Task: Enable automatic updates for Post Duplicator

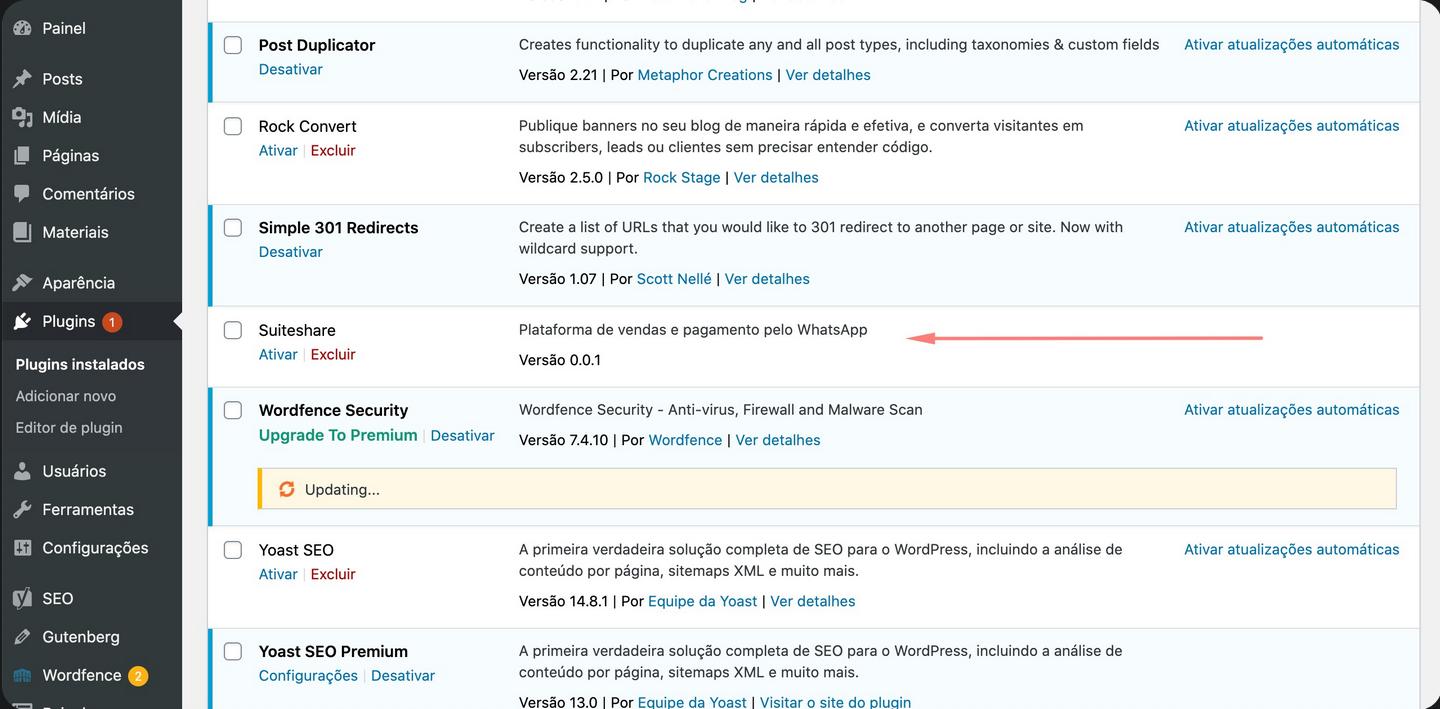Action: click(x=1291, y=45)
